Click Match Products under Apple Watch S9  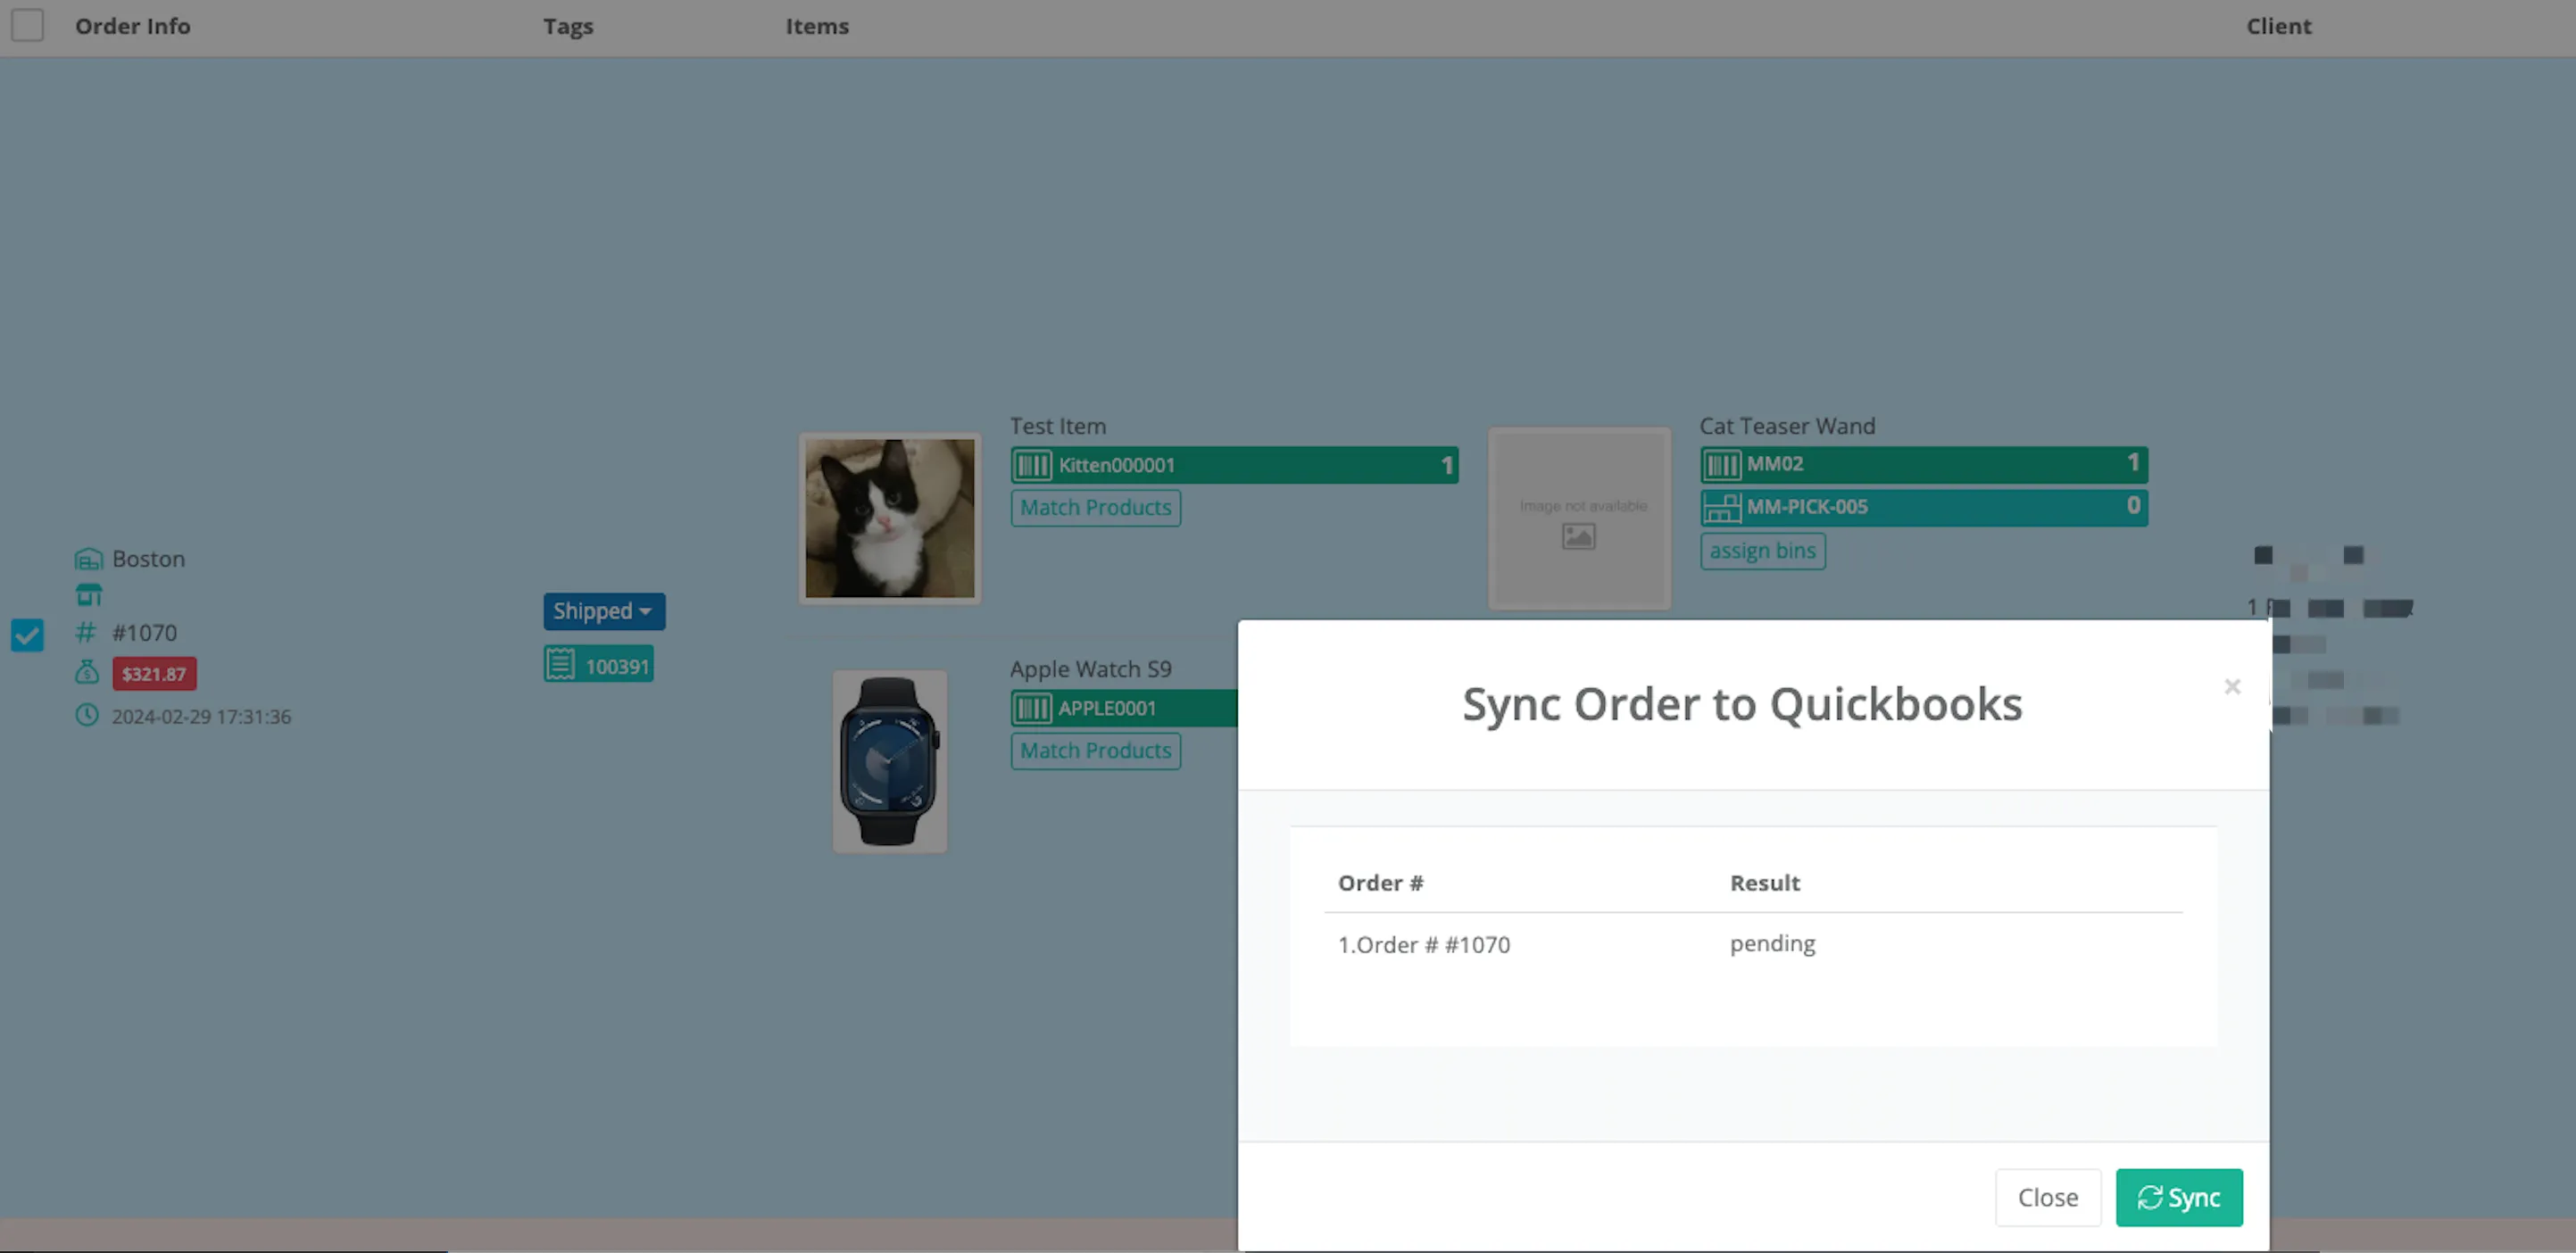pyautogui.click(x=1095, y=751)
